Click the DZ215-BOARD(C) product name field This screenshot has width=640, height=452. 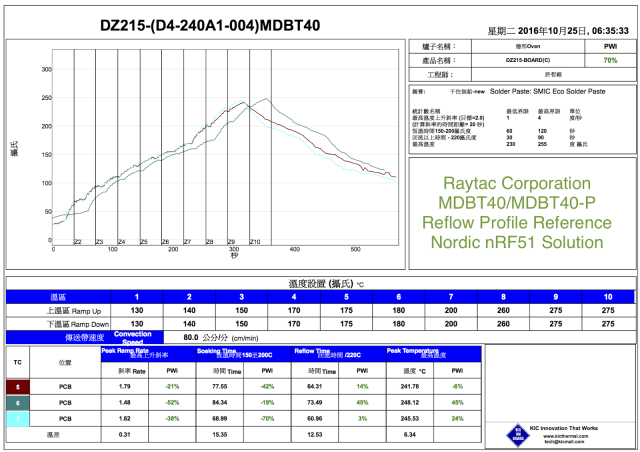click(x=525, y=60)
